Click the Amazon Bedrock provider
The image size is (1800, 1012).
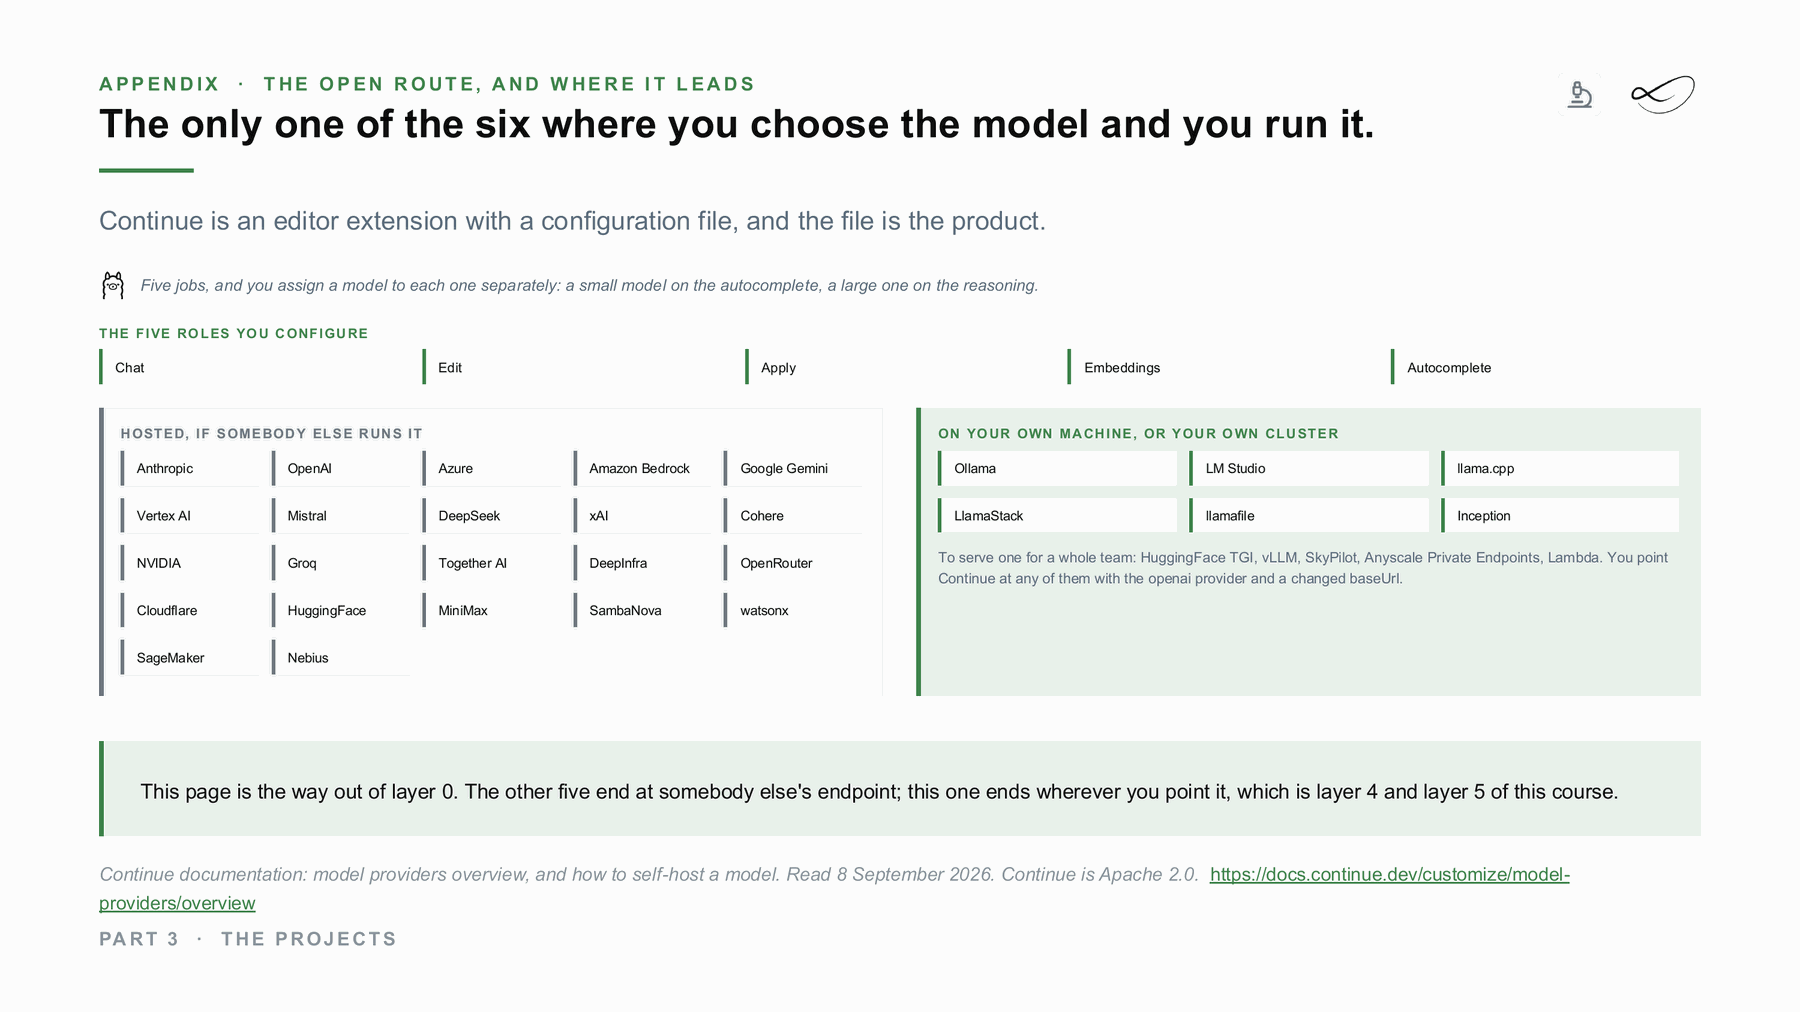tap(643, 468)
